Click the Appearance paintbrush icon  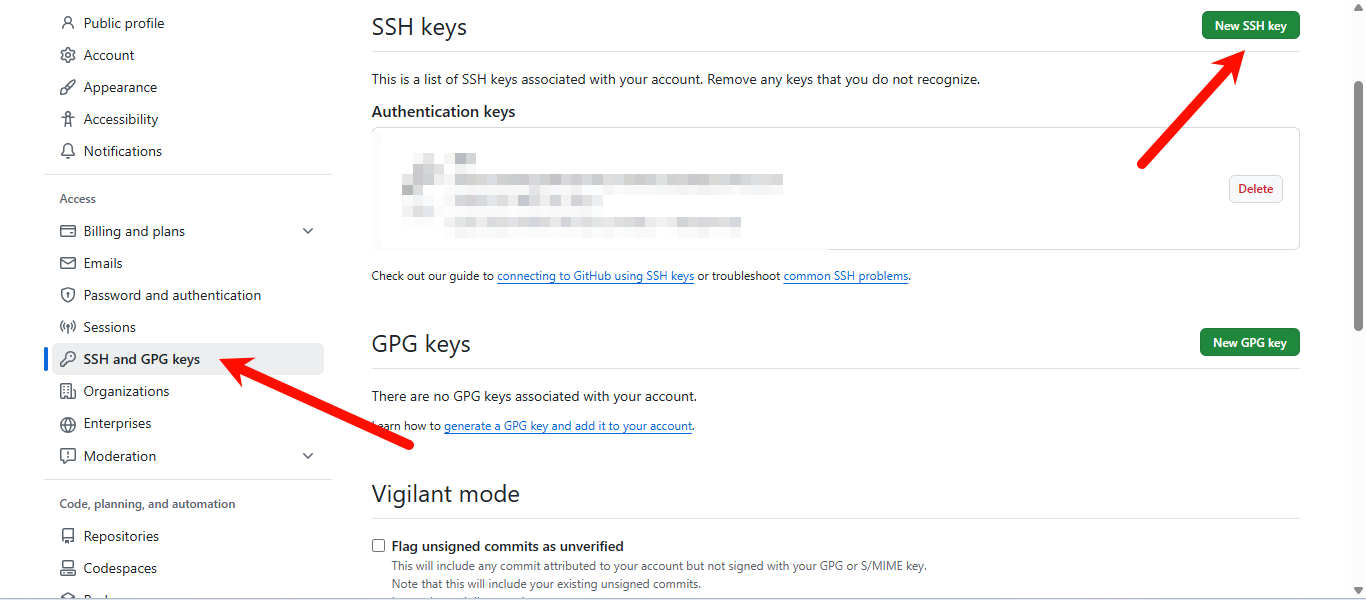point(68,87)
